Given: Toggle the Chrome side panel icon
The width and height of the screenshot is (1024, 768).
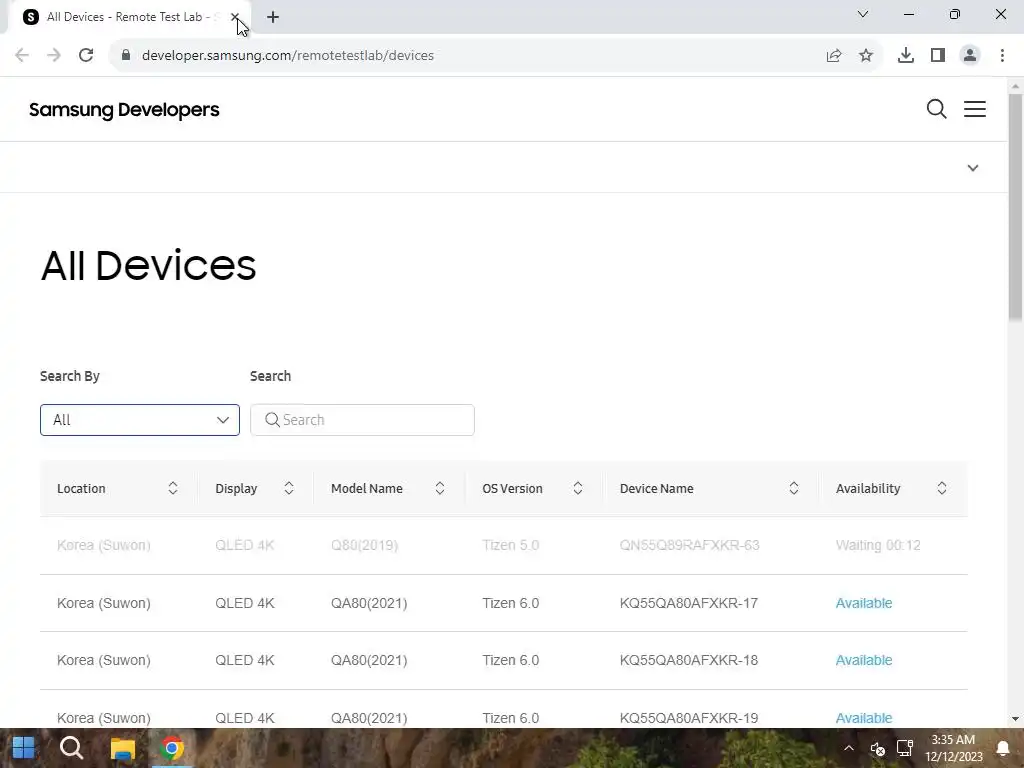Looking at the screenshot, I should [937, 56].
